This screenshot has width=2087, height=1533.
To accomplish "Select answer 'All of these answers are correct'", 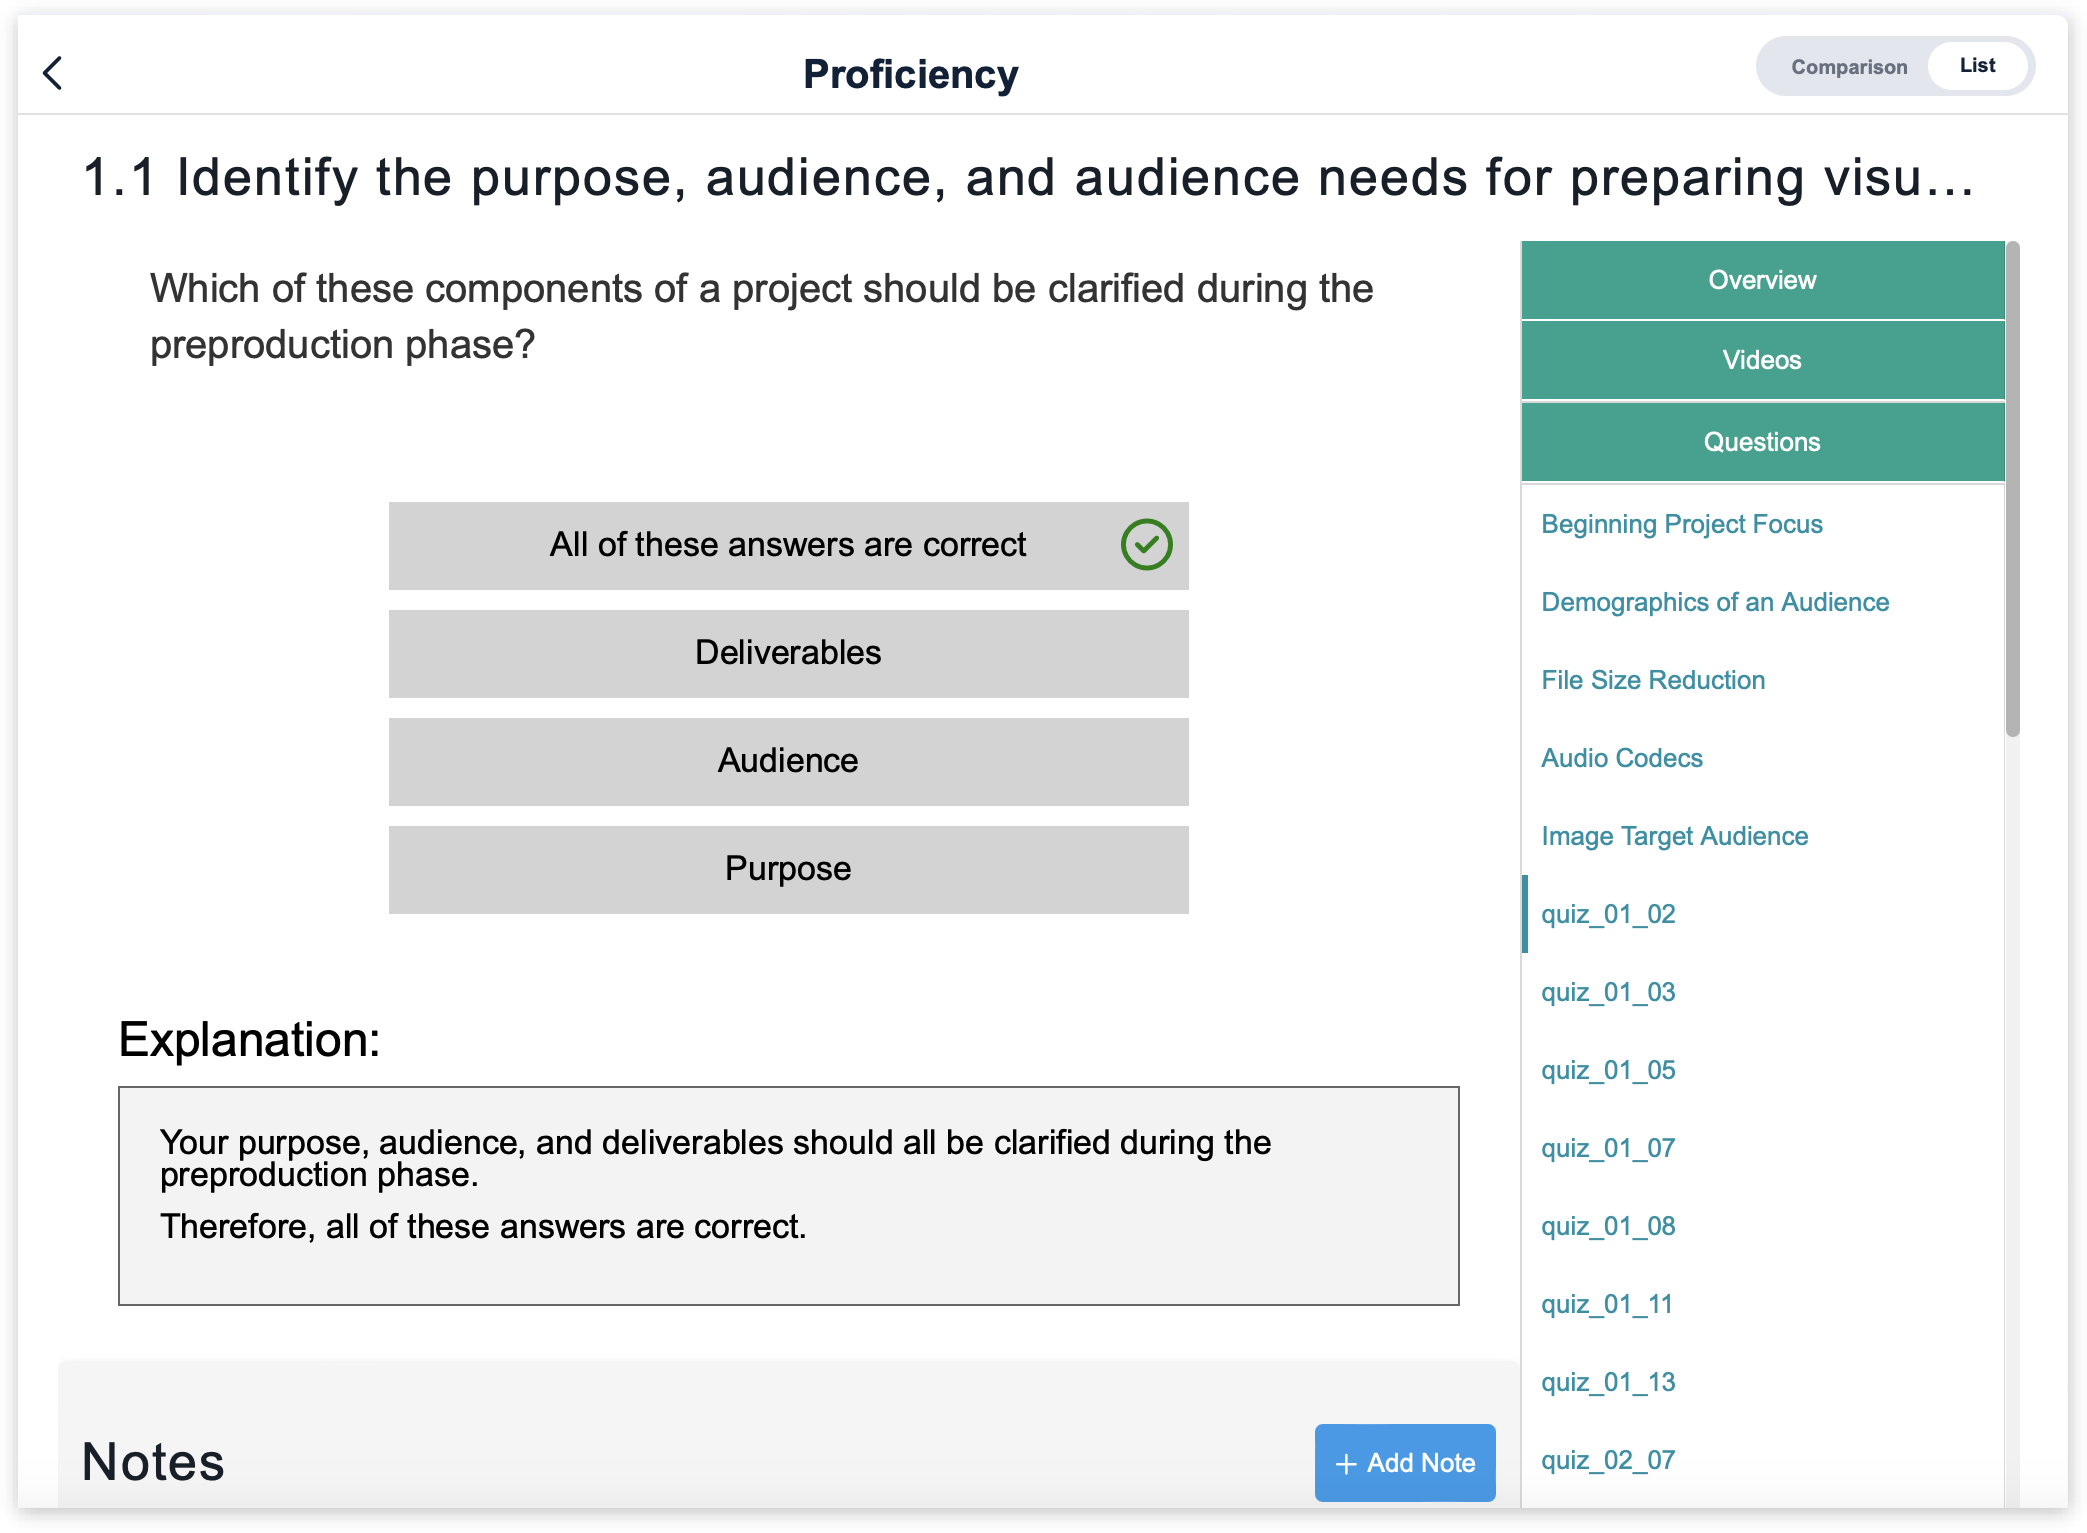I will pyautogui.click(x=787, y=546).
